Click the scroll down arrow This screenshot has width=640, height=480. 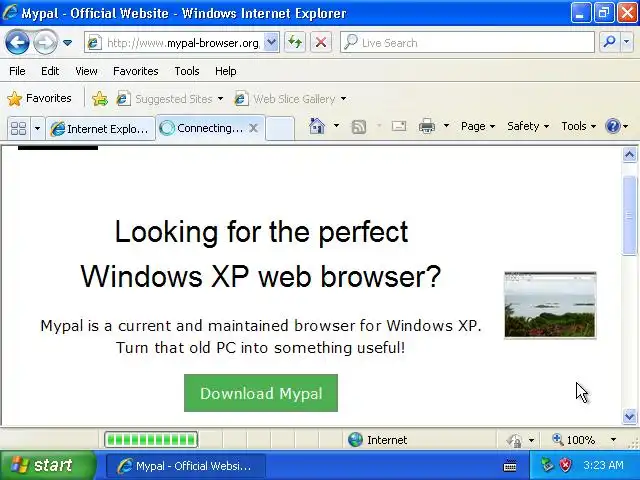(x=629, y=416)
